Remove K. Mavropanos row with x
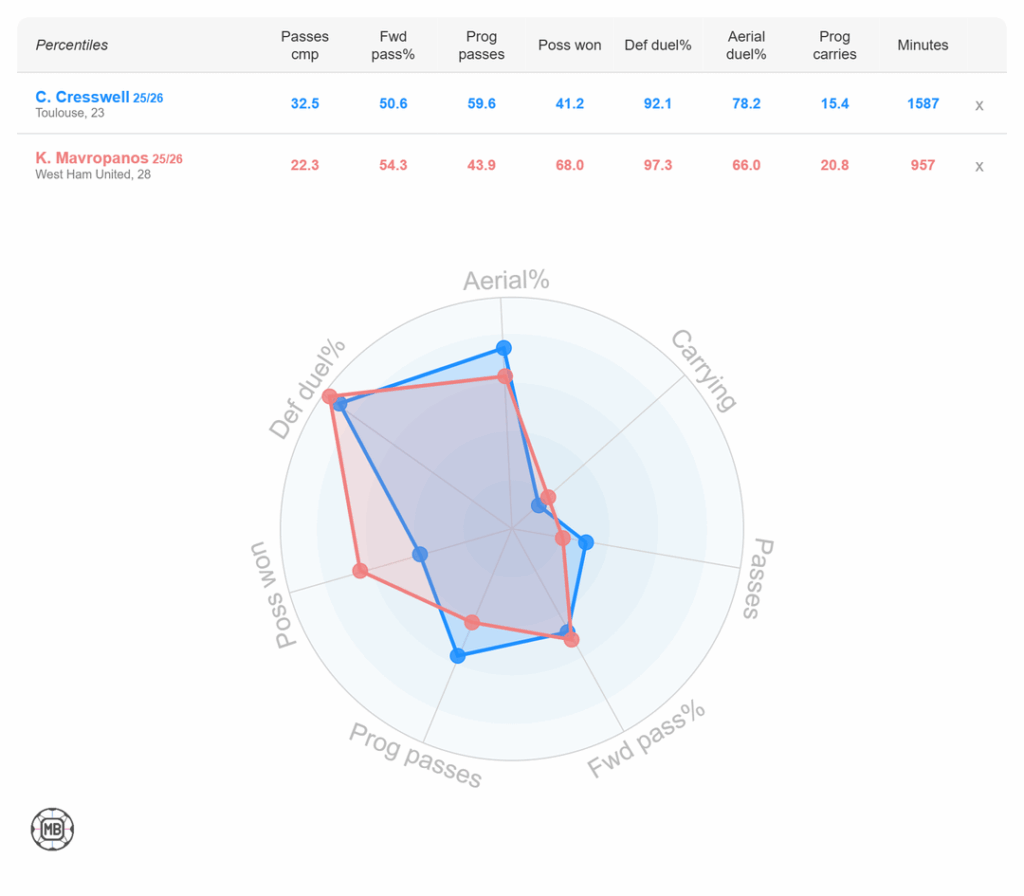The width and height of the screenshot is (1024, 896). pyautogui.click(x=979, y=166)
